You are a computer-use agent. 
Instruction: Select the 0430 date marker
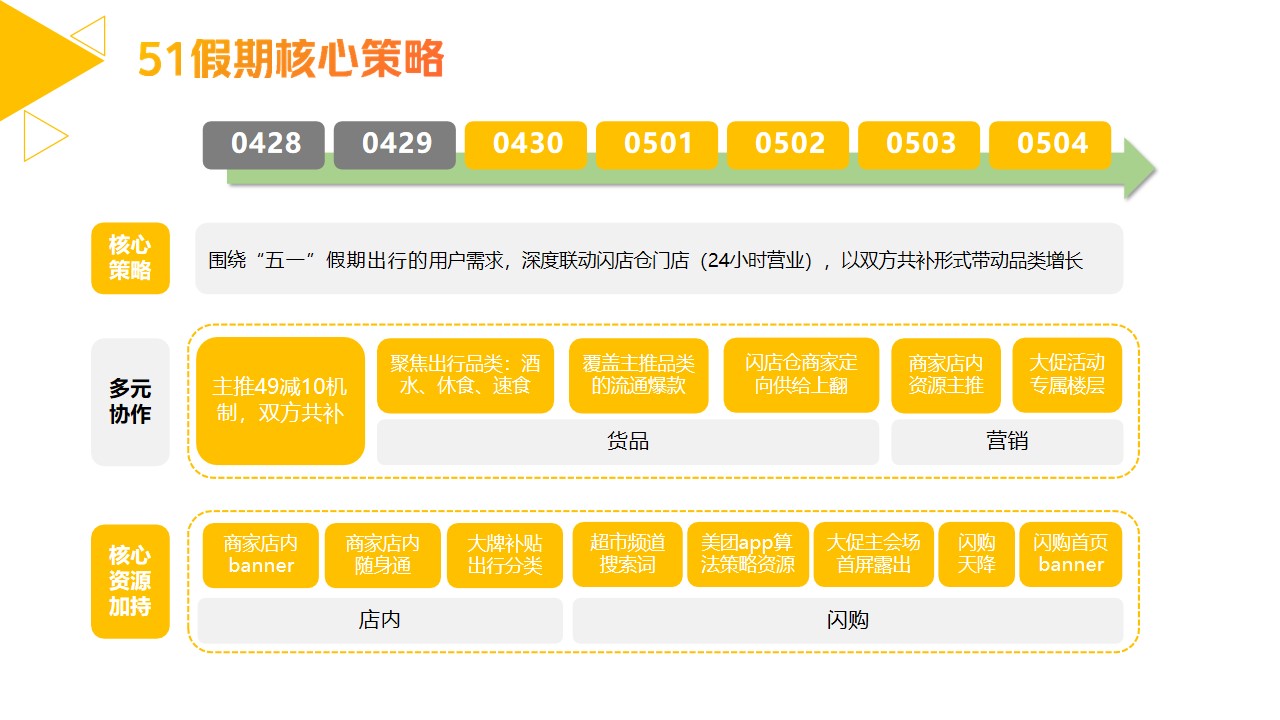[526, 145]
